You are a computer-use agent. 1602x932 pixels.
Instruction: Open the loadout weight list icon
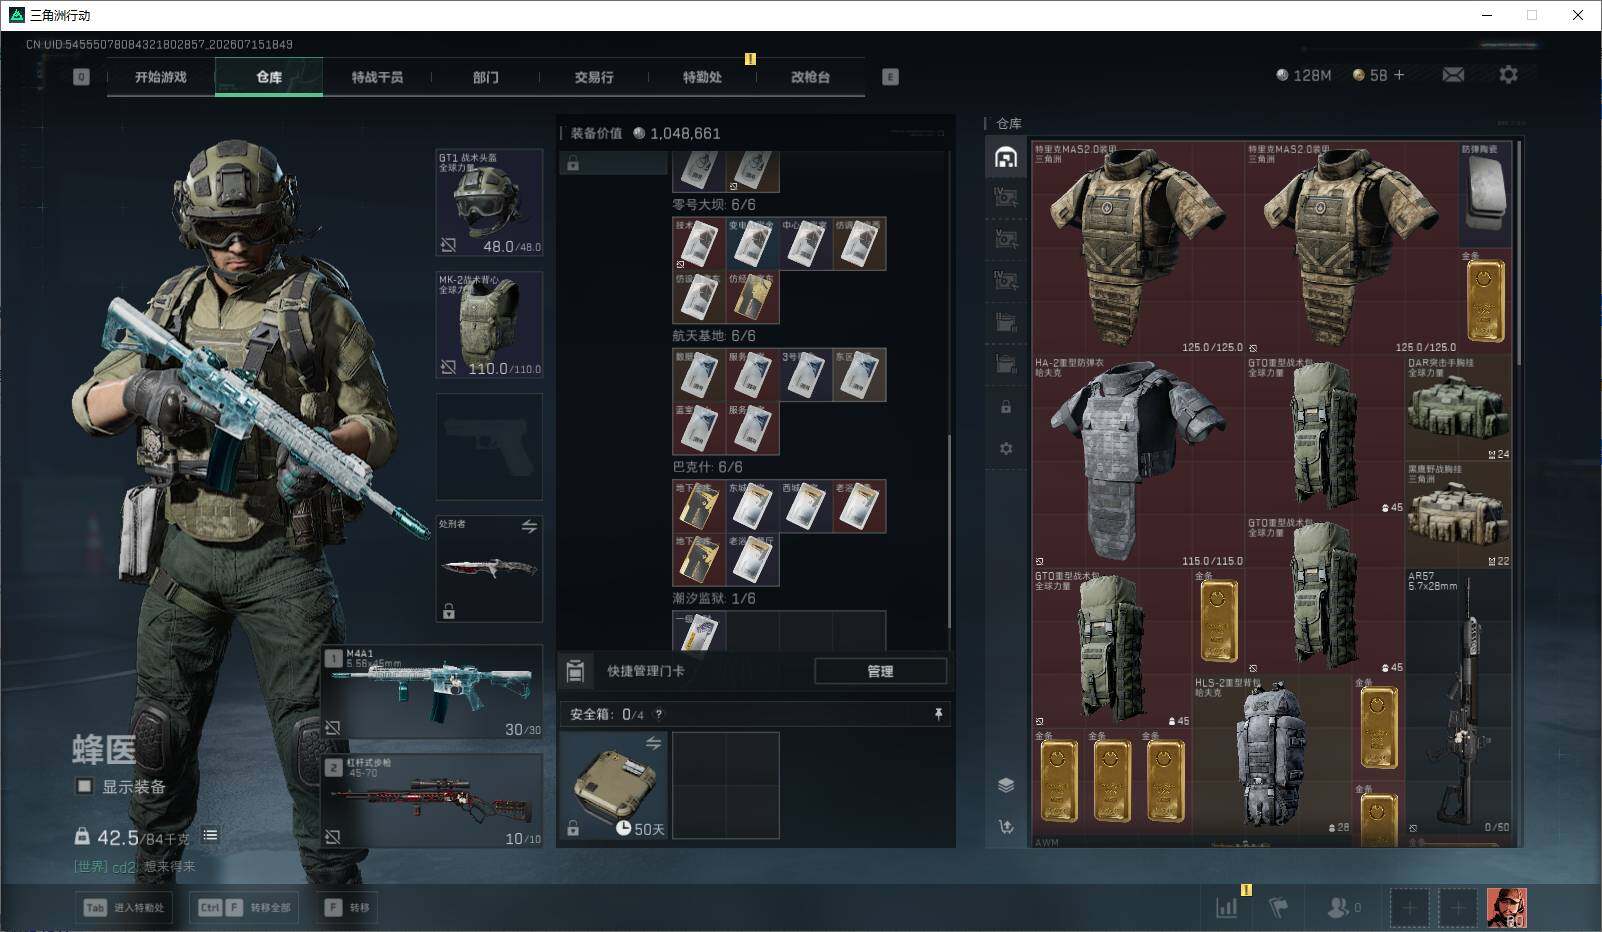pos(210,836)
